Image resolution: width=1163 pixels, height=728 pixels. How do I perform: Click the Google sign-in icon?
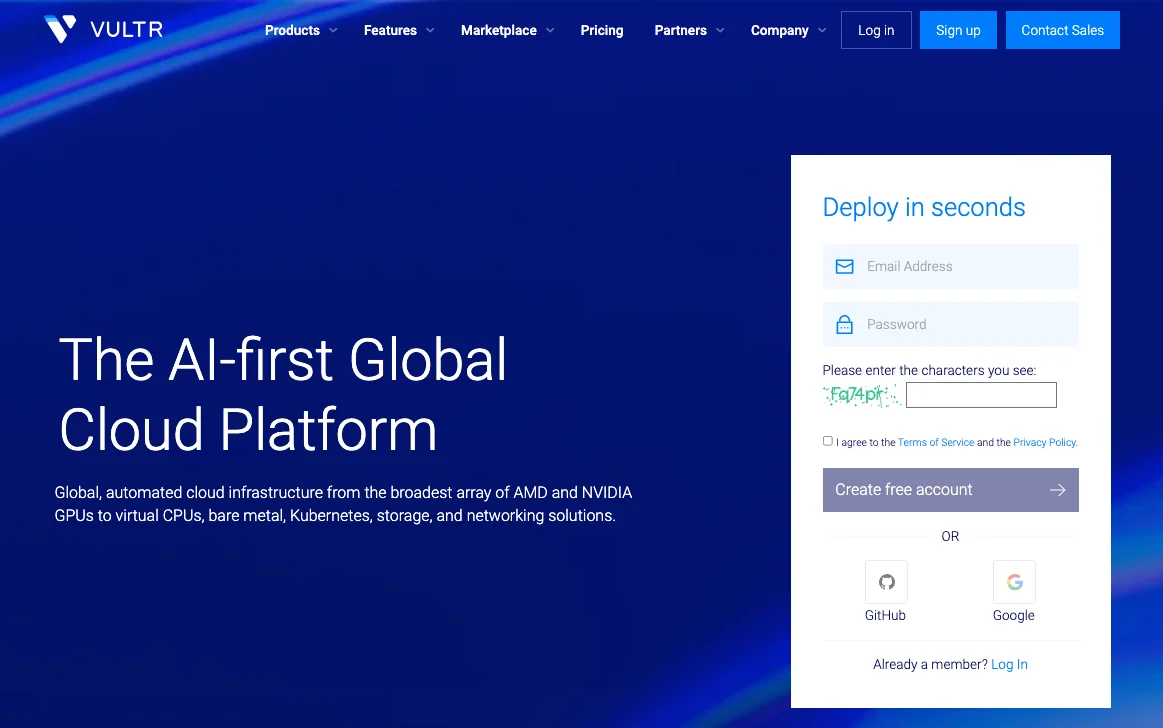coord(1014,582)
